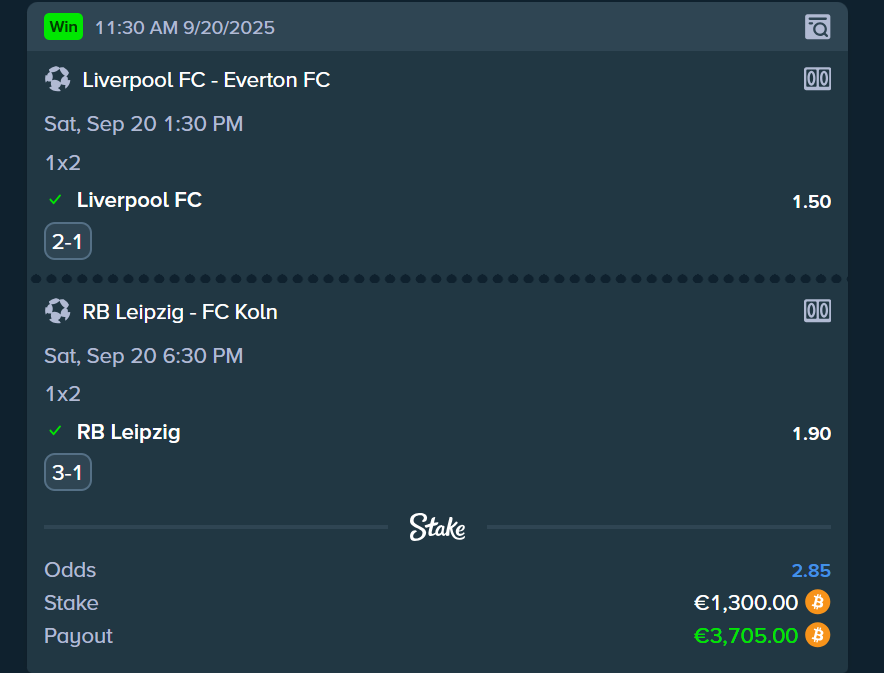Click the 1.50 odds for Liverpool FC

click(811, 202)
